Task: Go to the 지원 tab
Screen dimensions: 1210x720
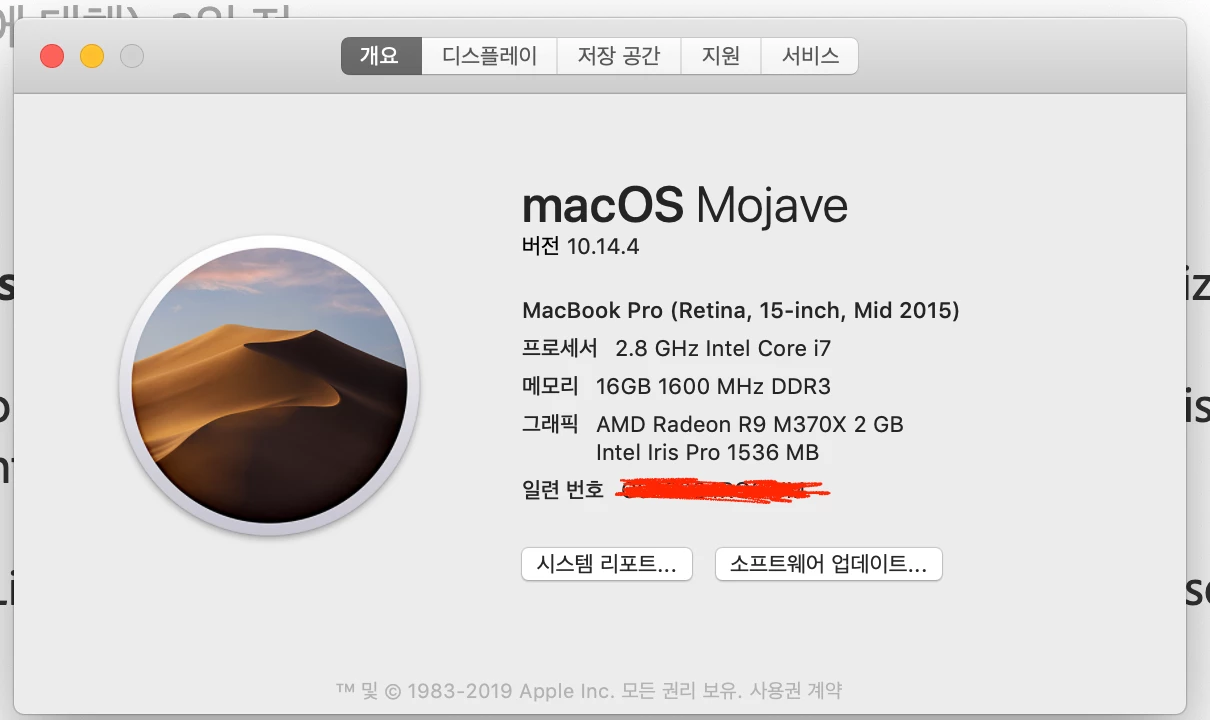Action: point(721,56)
